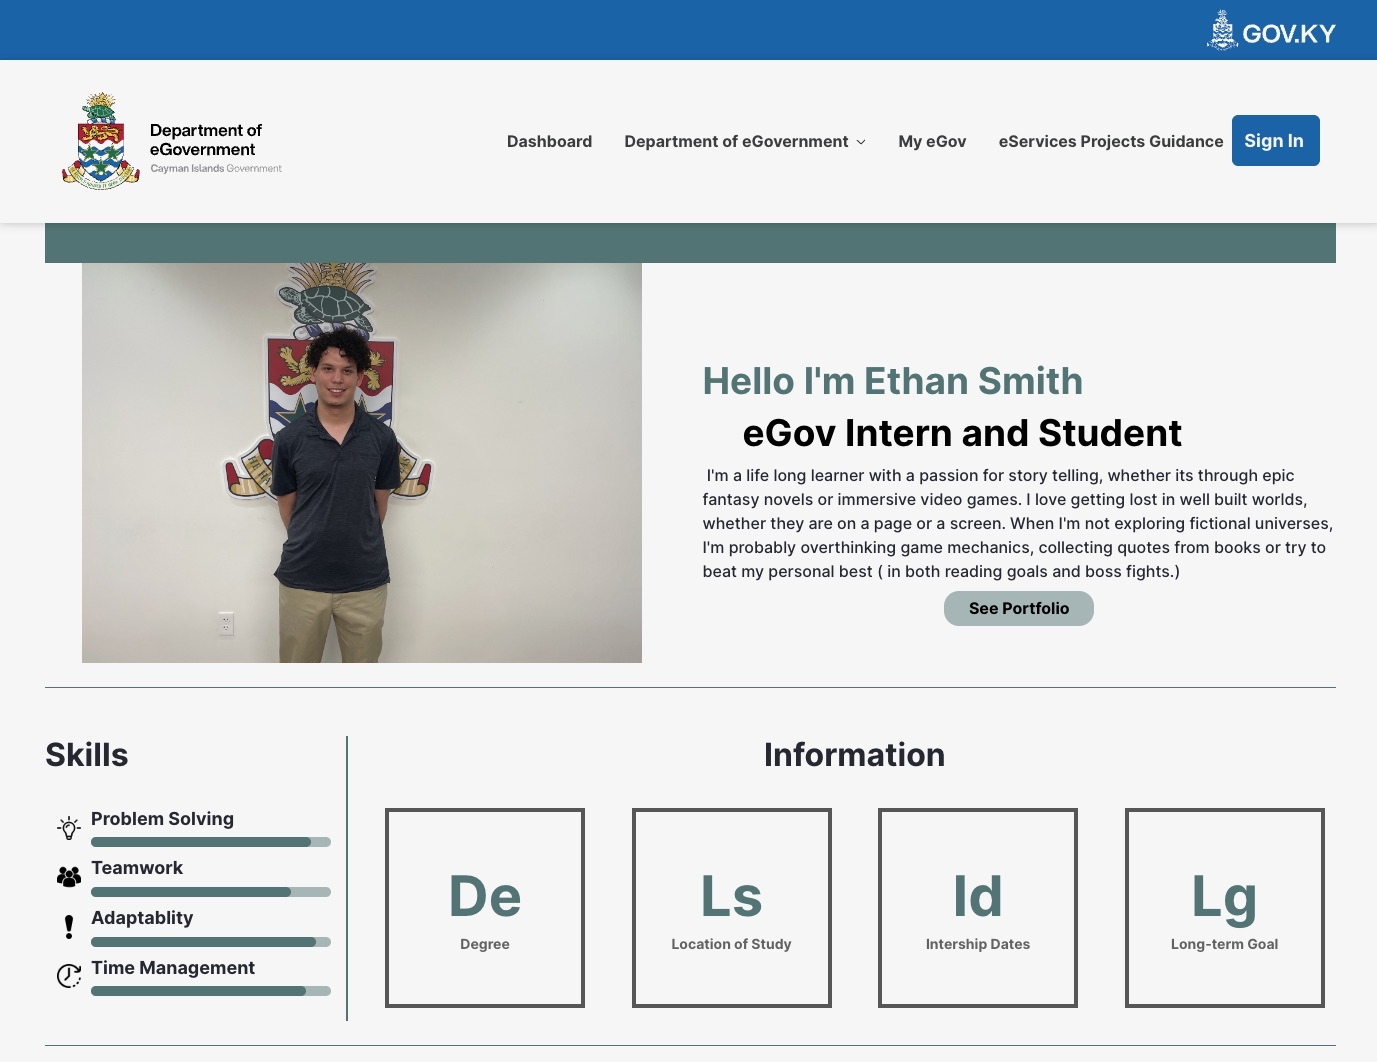Viewport: 1377px width, 1062px height.
Task: Click the people Teamwork icon
Action: click(69, 877)
